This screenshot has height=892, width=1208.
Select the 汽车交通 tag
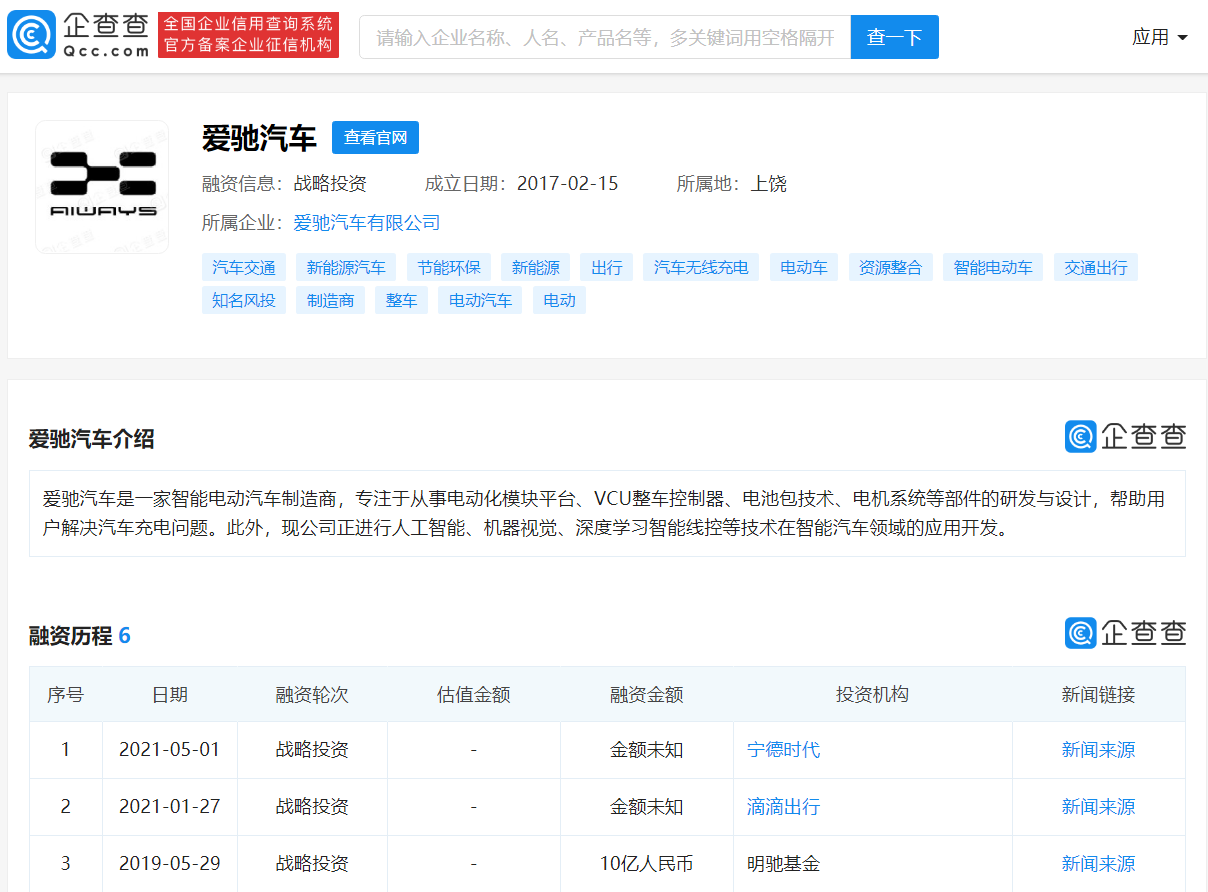pyautogui.click(x=244, y=267)
